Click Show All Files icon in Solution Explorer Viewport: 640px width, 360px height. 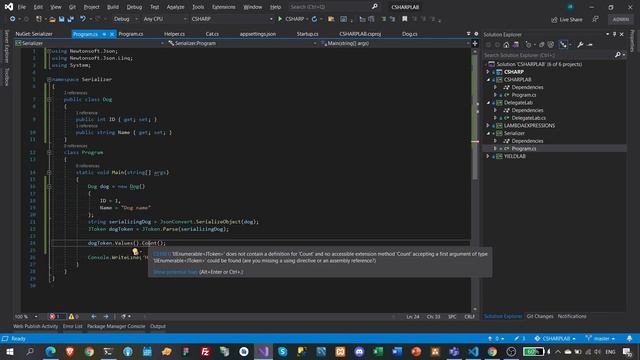(551, 45)
